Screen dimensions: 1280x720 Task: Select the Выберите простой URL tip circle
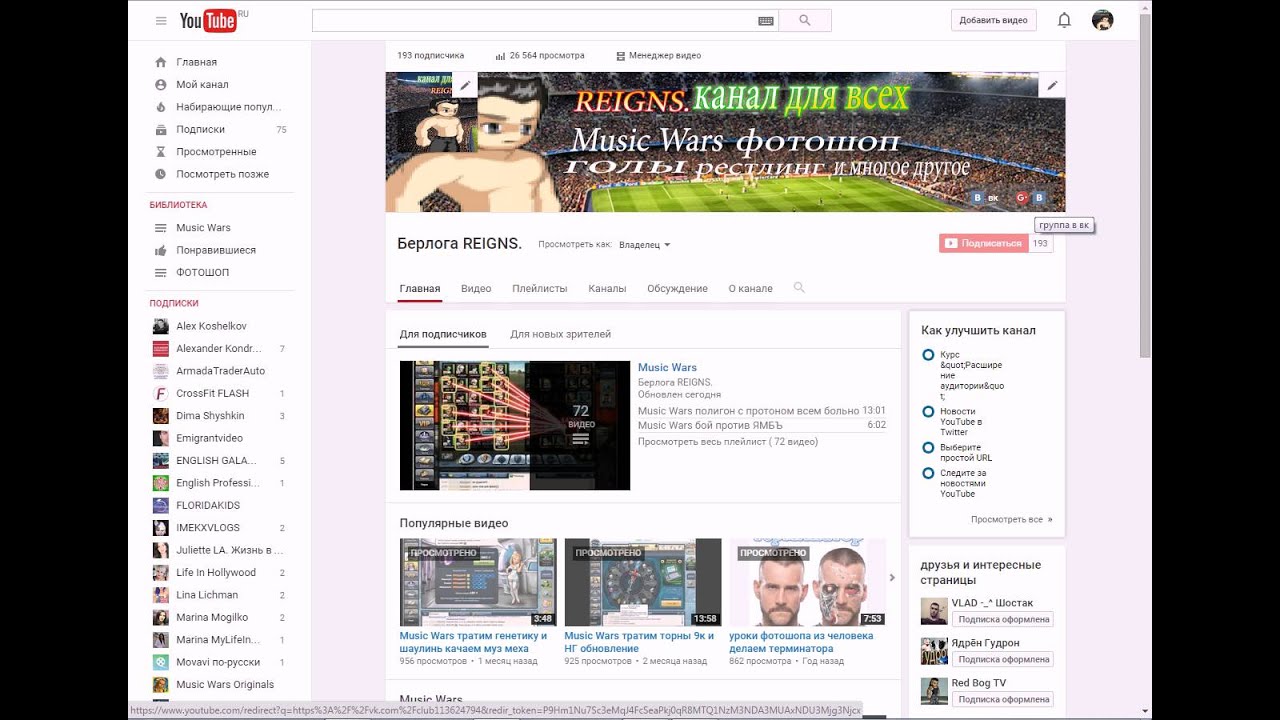click(928, 448)
